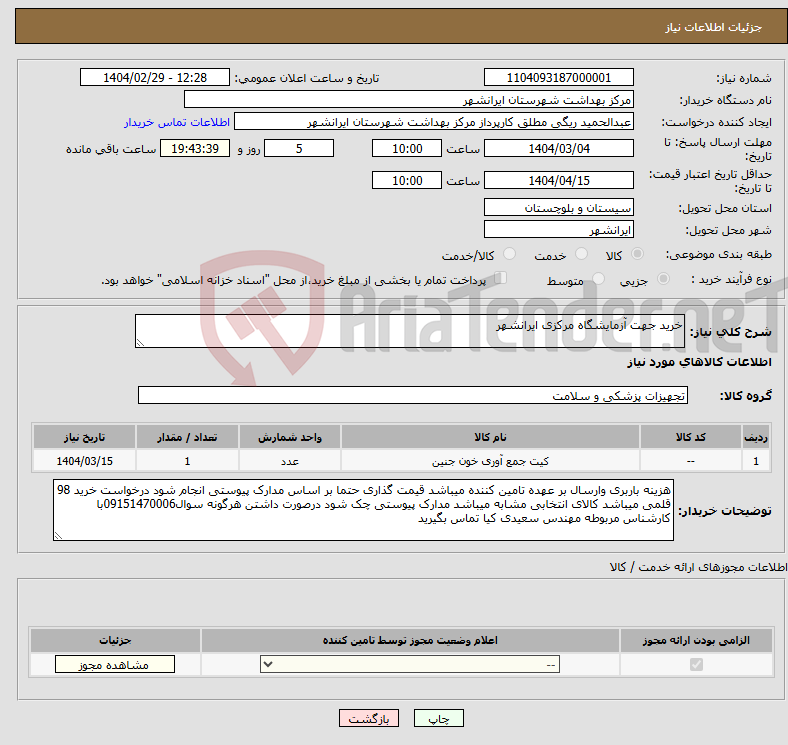Click the بازگشت back button

tap(369, 718)
